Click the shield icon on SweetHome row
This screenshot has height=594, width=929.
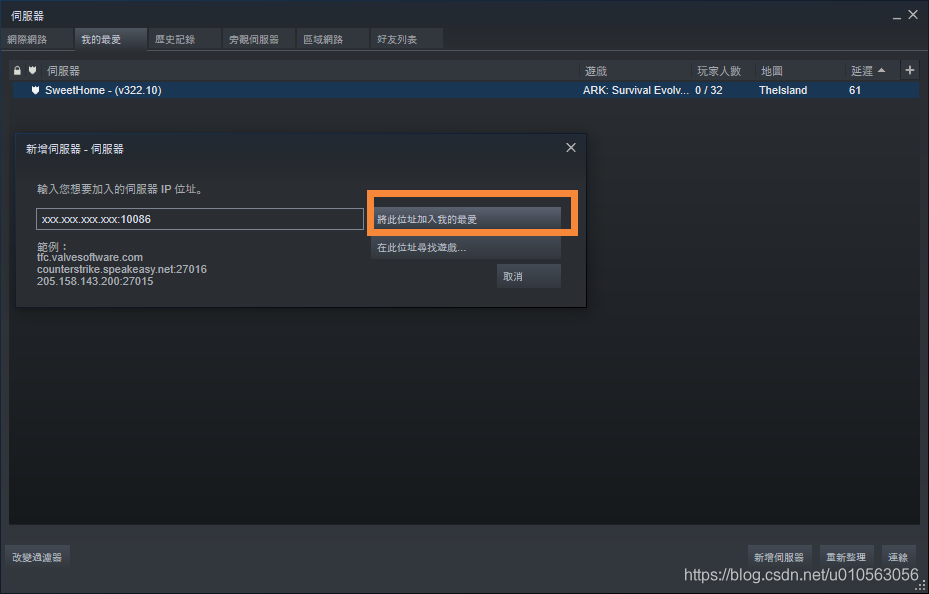[x=35, y=90]
